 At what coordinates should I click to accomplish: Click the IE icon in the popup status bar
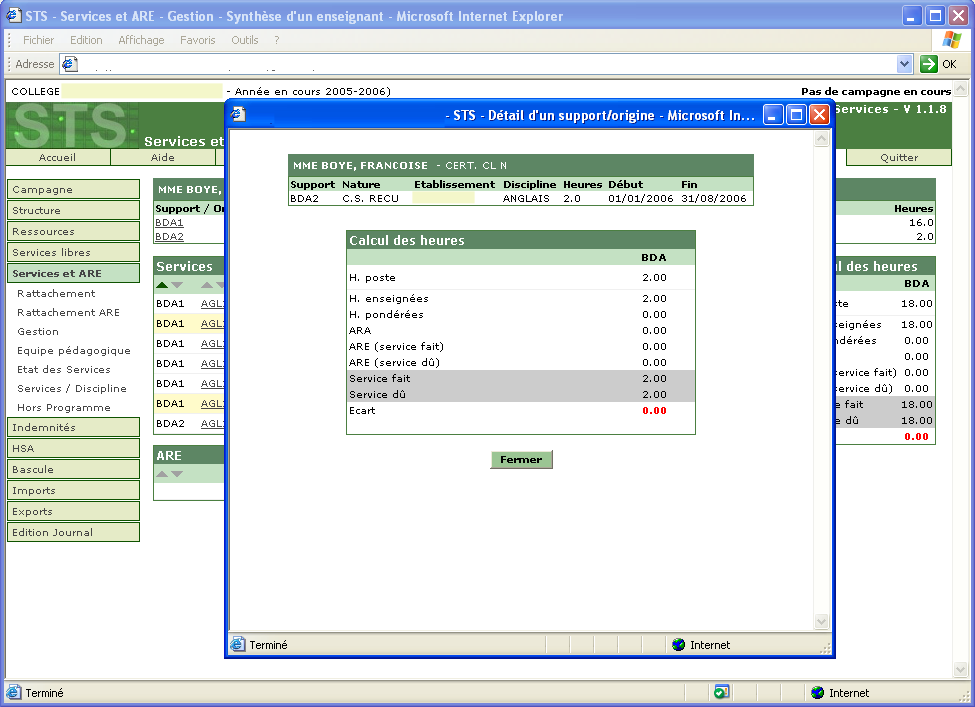click(x=238, y=644)
